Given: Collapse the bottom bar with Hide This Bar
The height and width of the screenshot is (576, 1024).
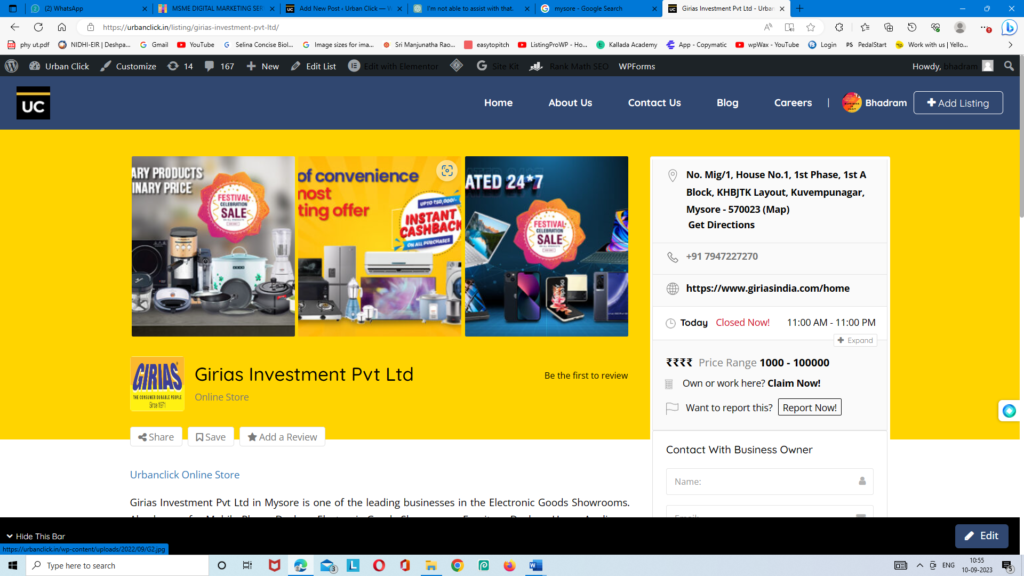Looking at the screenshot, I should pyautogui.click(x=35, y=536).
